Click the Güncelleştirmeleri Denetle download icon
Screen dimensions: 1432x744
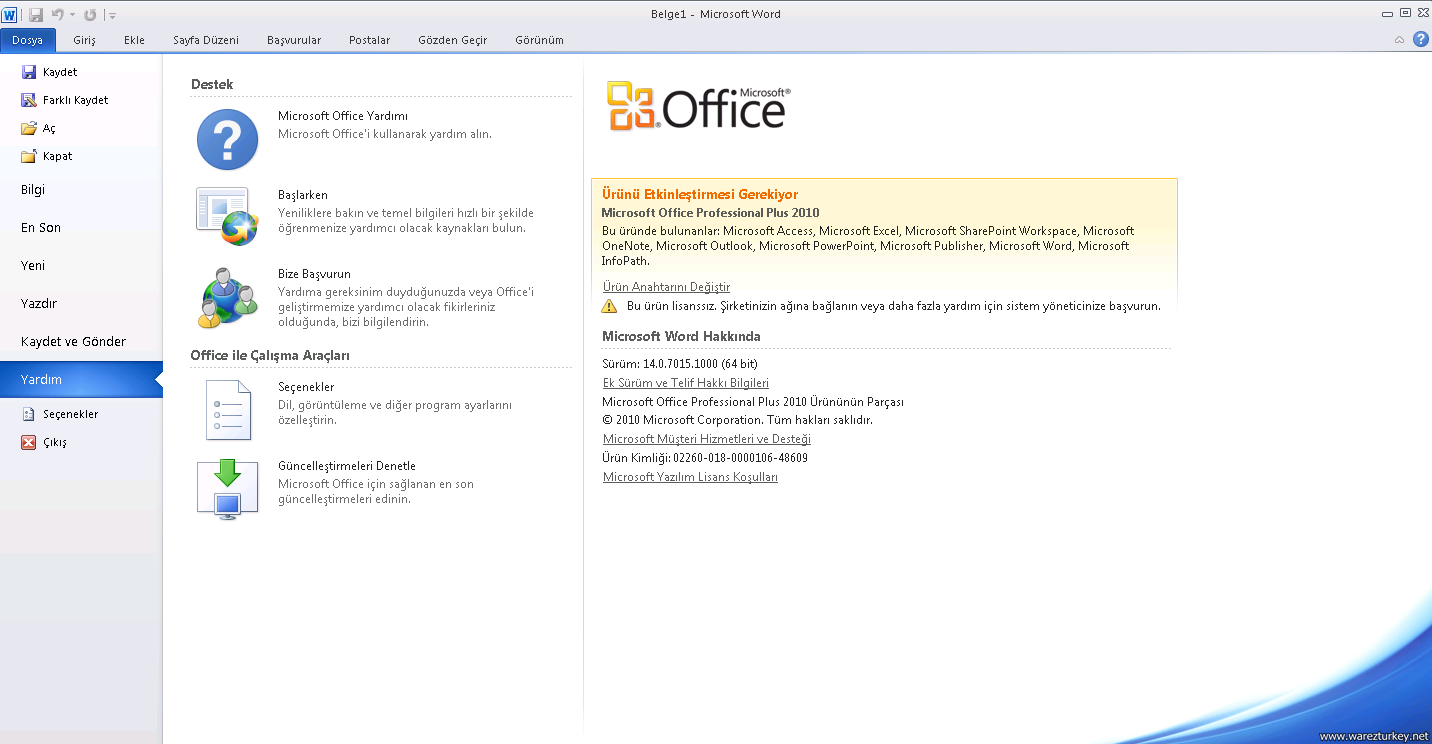click(228, 489)
